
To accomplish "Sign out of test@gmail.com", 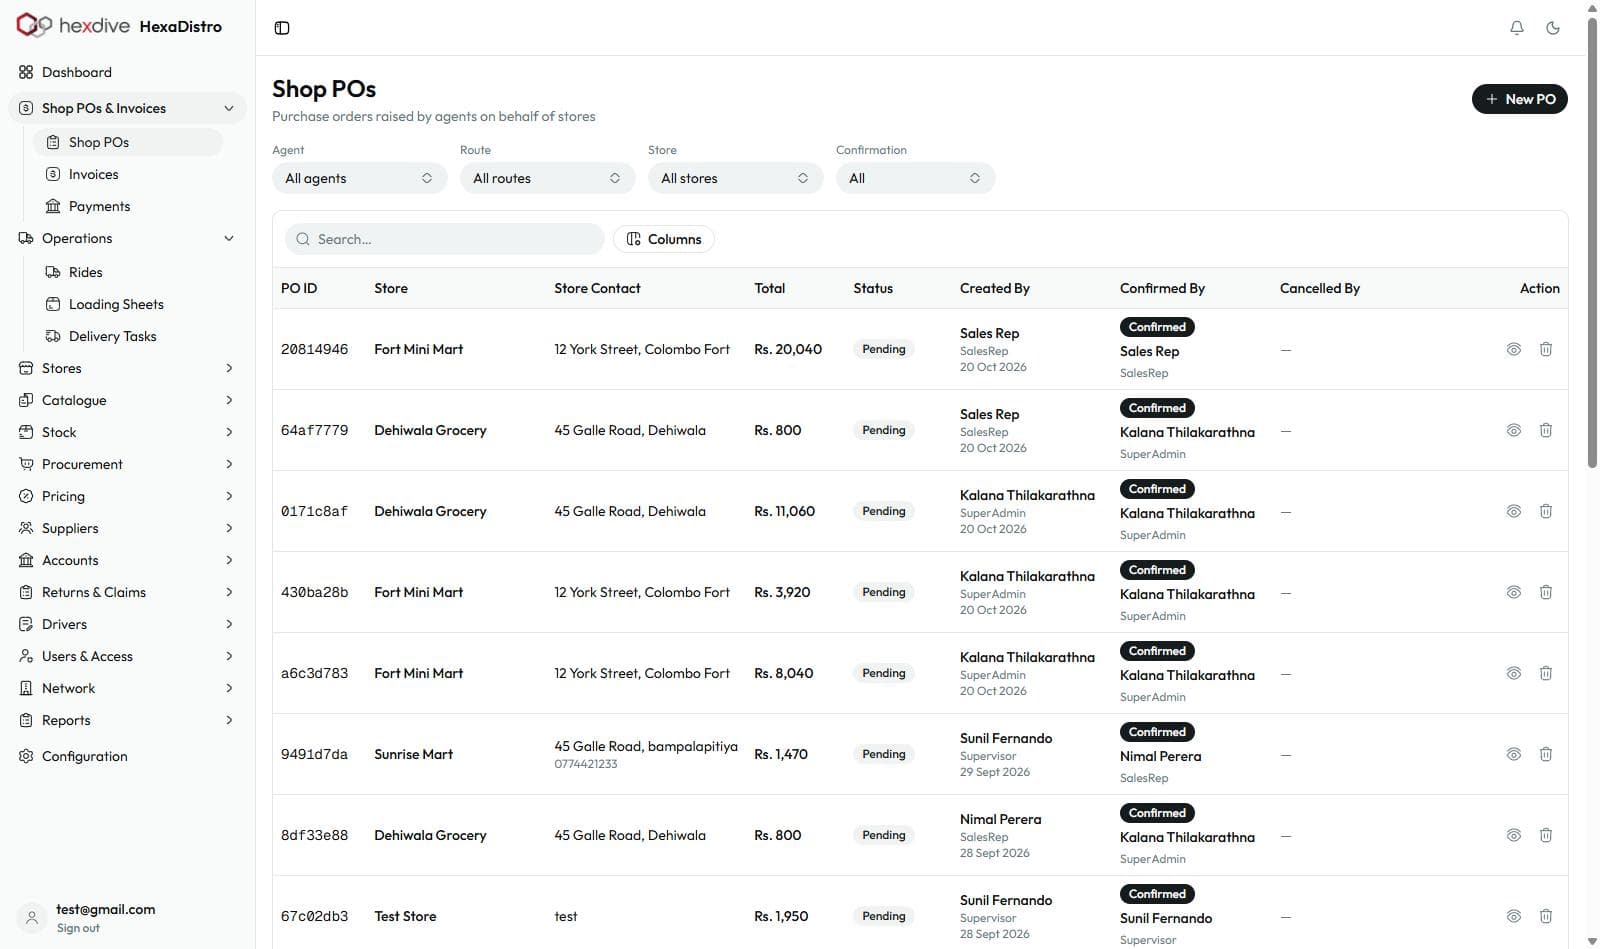I will (x=78, y=928).
